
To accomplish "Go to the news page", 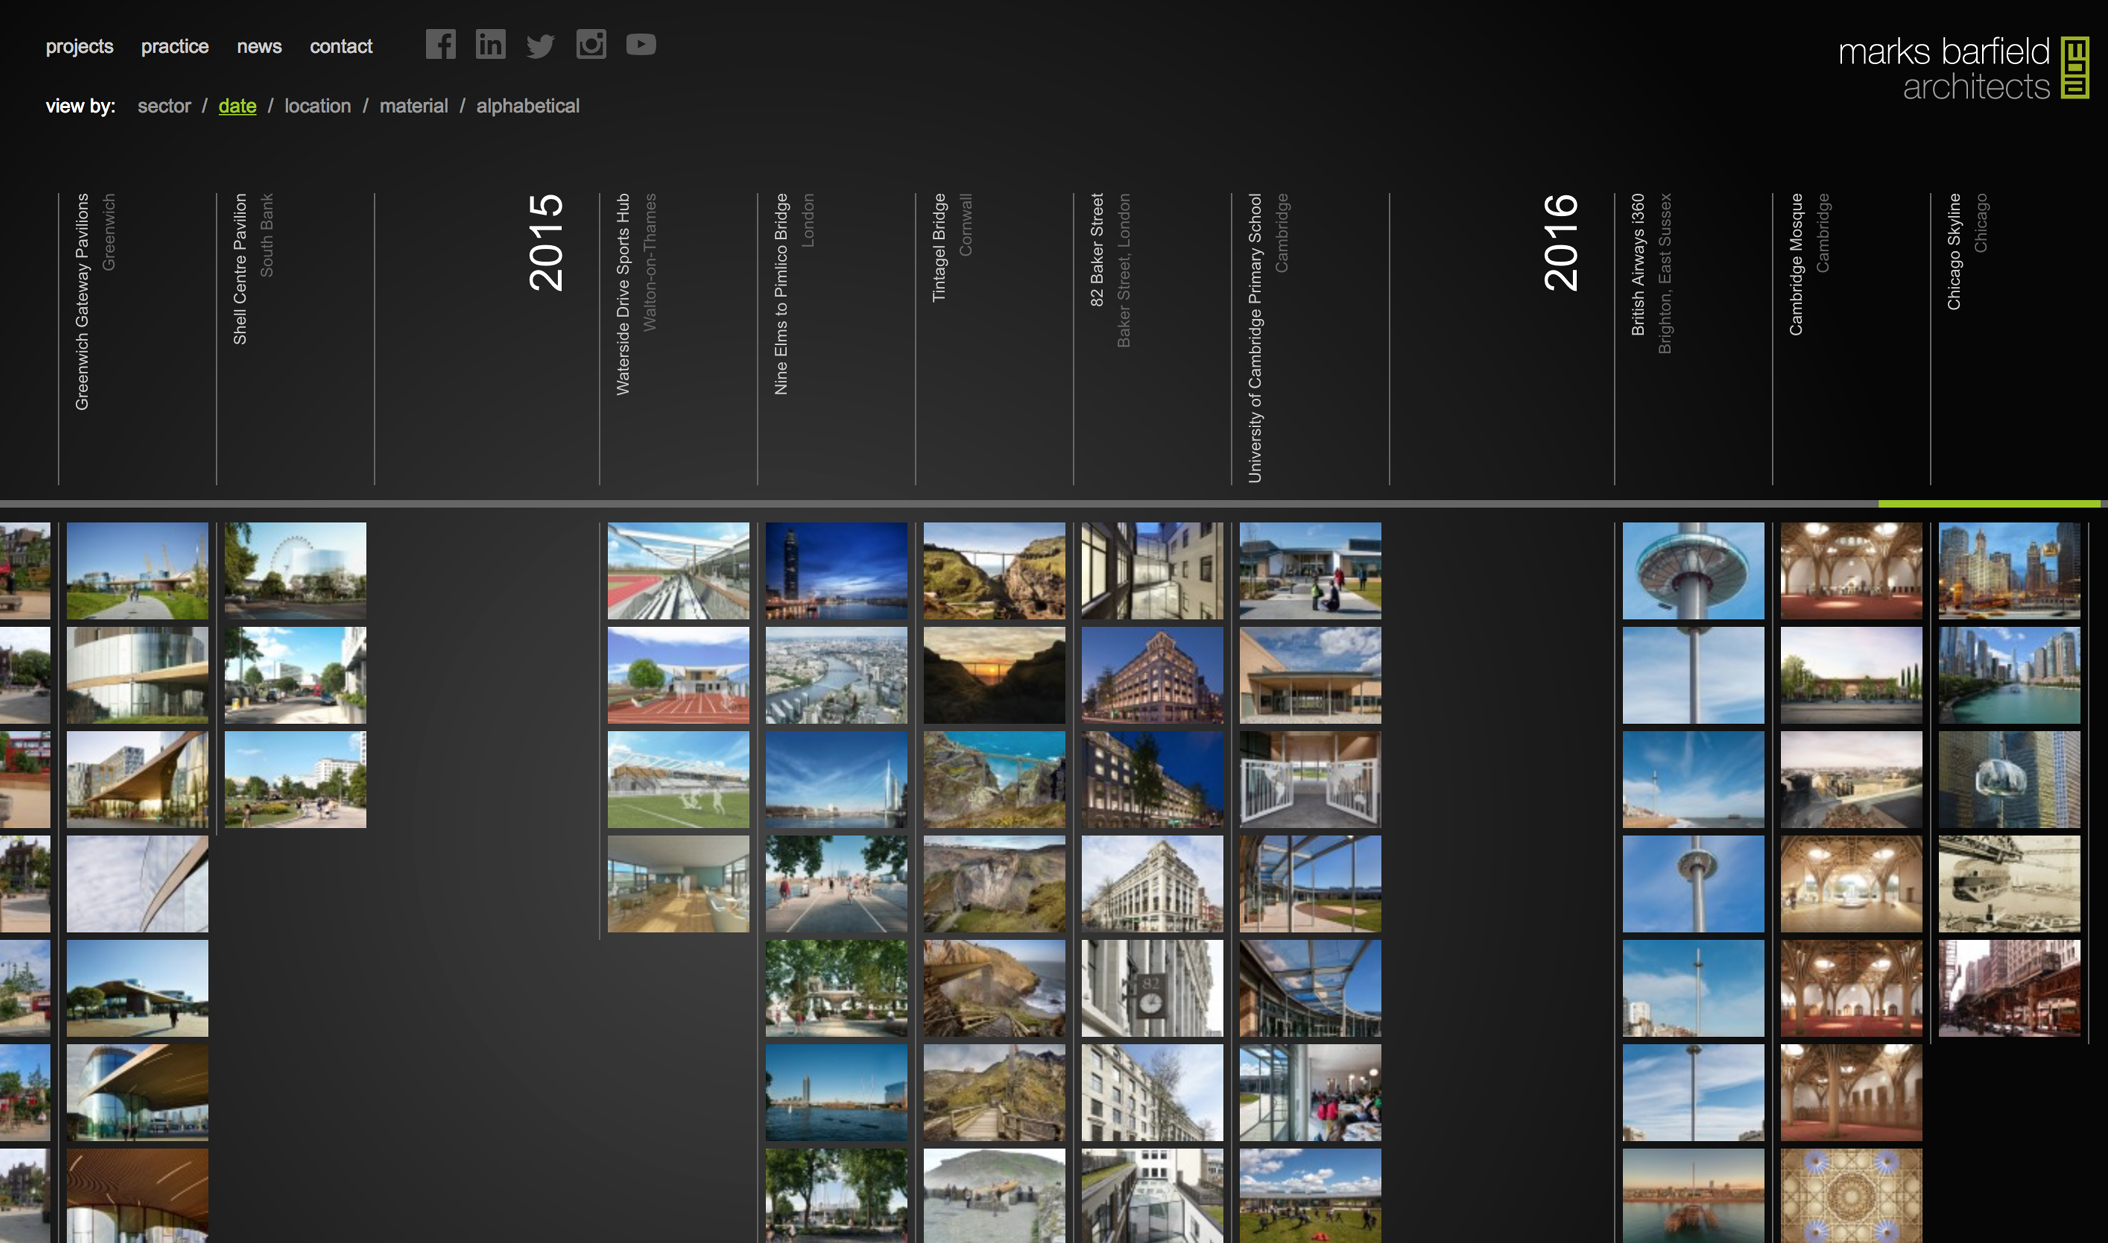I will [x=259, y=47].
